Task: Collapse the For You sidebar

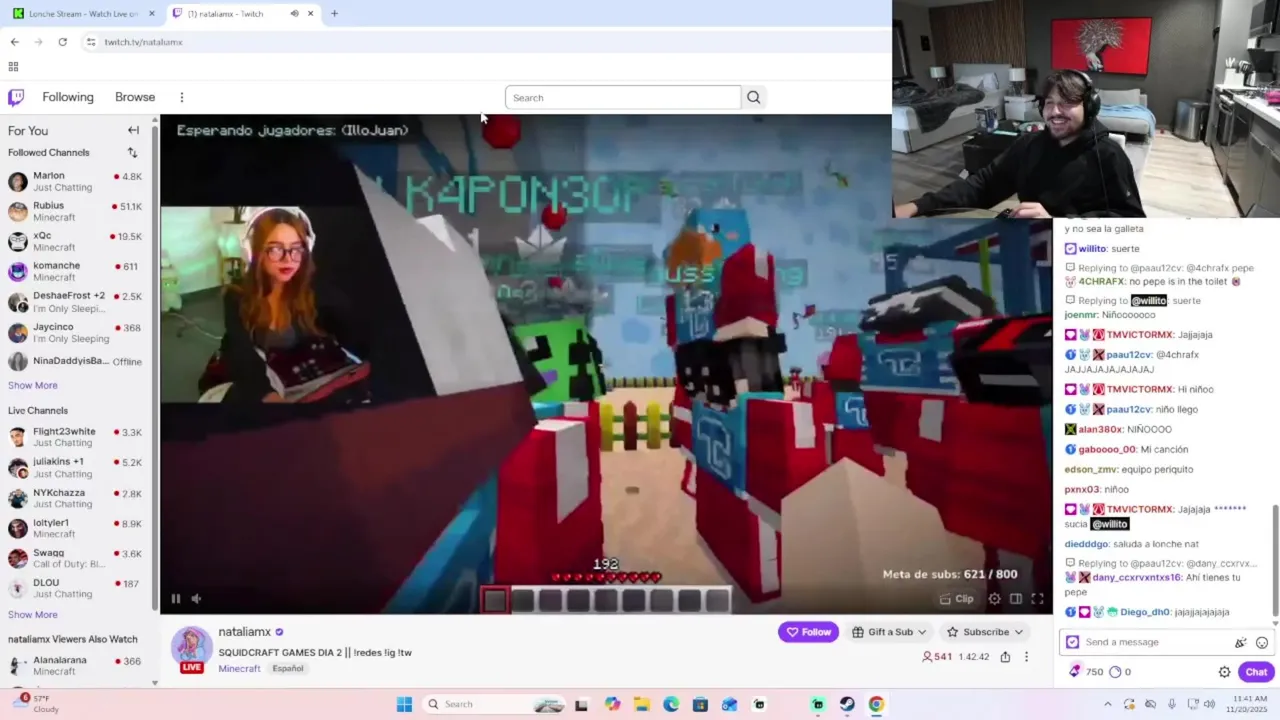Action: click(x=133, y=130)
